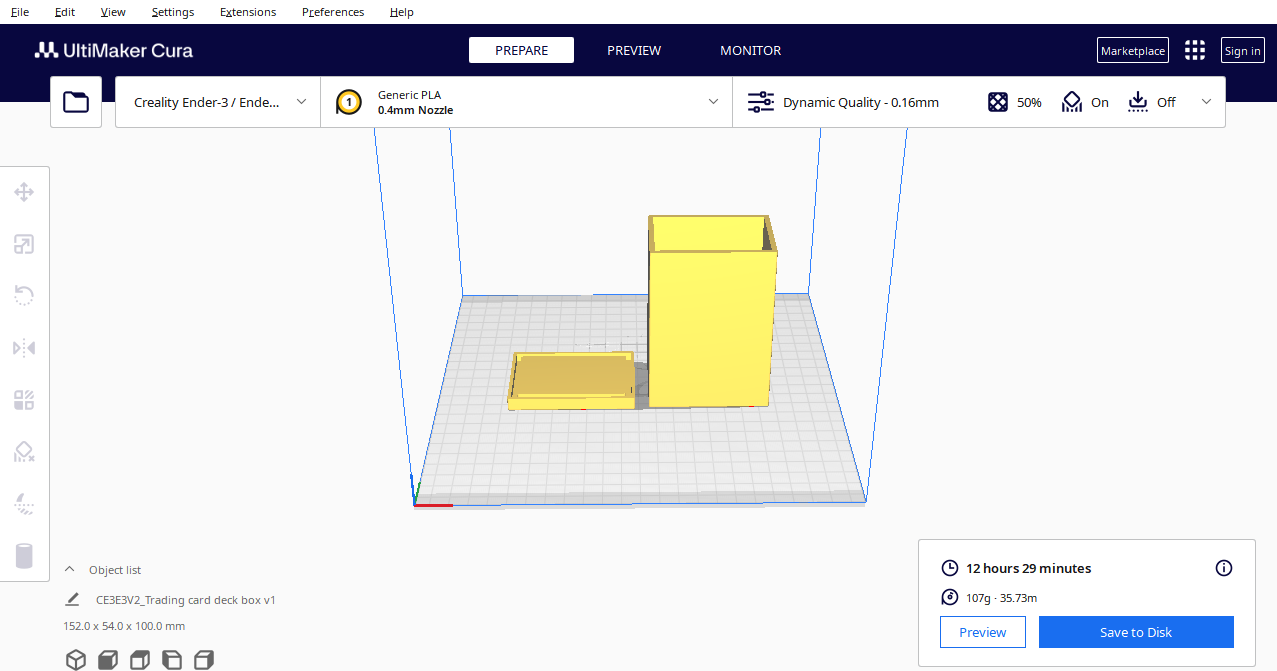1277x671 pixels.
Task: Click the Sign in button
Action: (1243, 51)
